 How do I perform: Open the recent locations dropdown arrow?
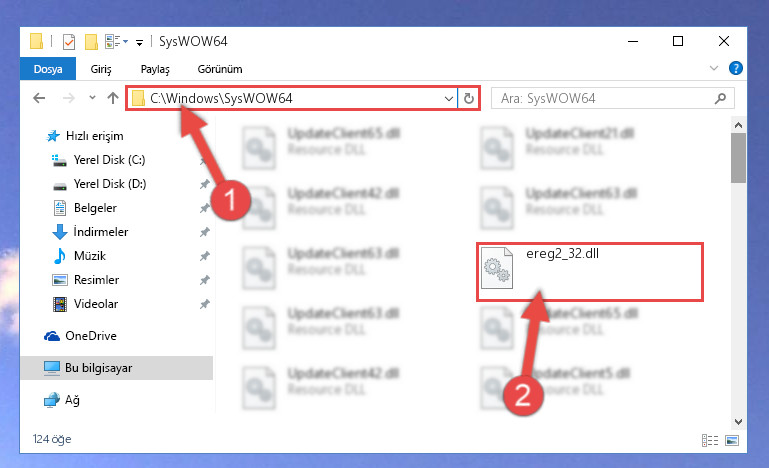point(92,98)
